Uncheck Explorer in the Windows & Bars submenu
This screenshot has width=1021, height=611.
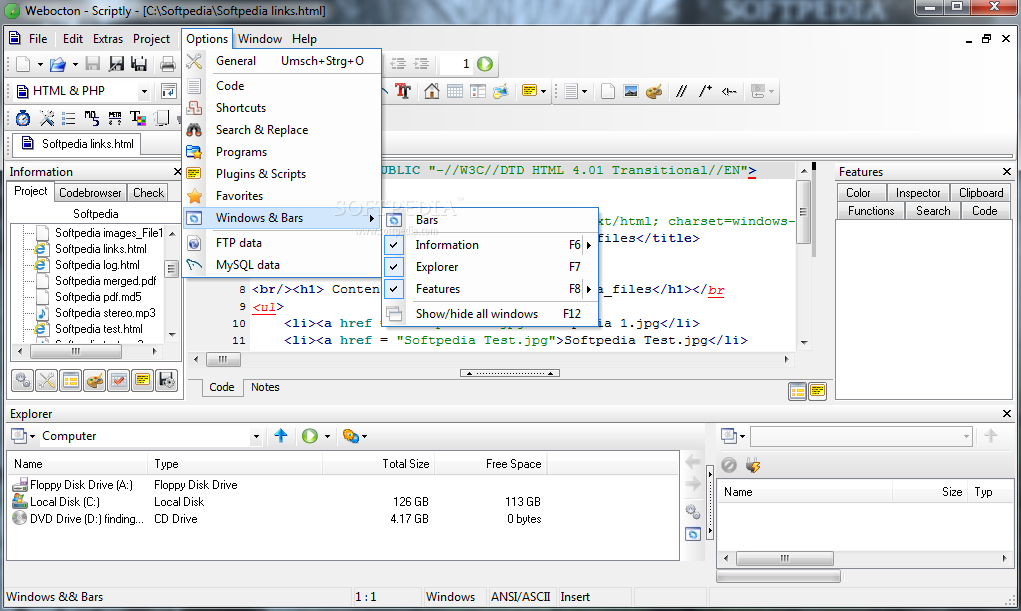(x=437, y=267)
